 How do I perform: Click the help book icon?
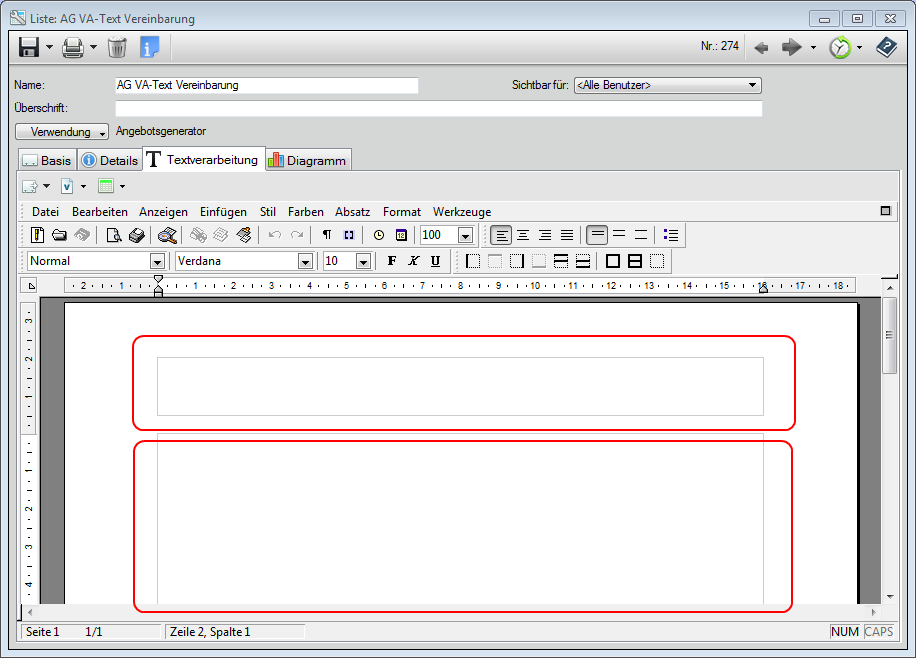point(886,47)
